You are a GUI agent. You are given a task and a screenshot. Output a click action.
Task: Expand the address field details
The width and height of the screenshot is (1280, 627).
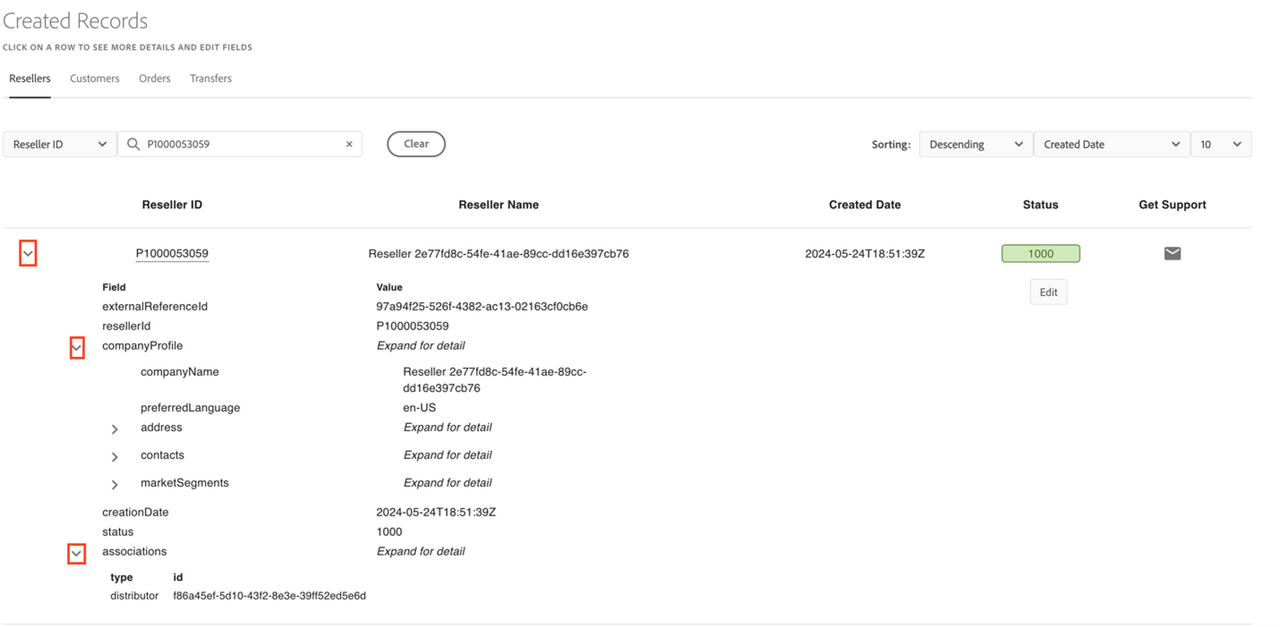pyautogui.click(x=115, y=429)
